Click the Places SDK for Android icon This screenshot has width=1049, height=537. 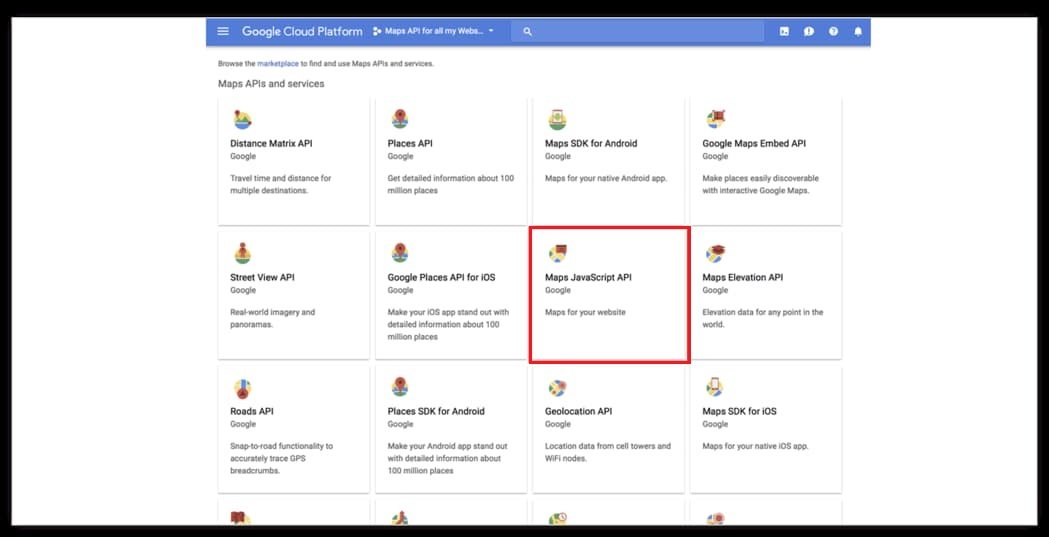coord(400,387)
